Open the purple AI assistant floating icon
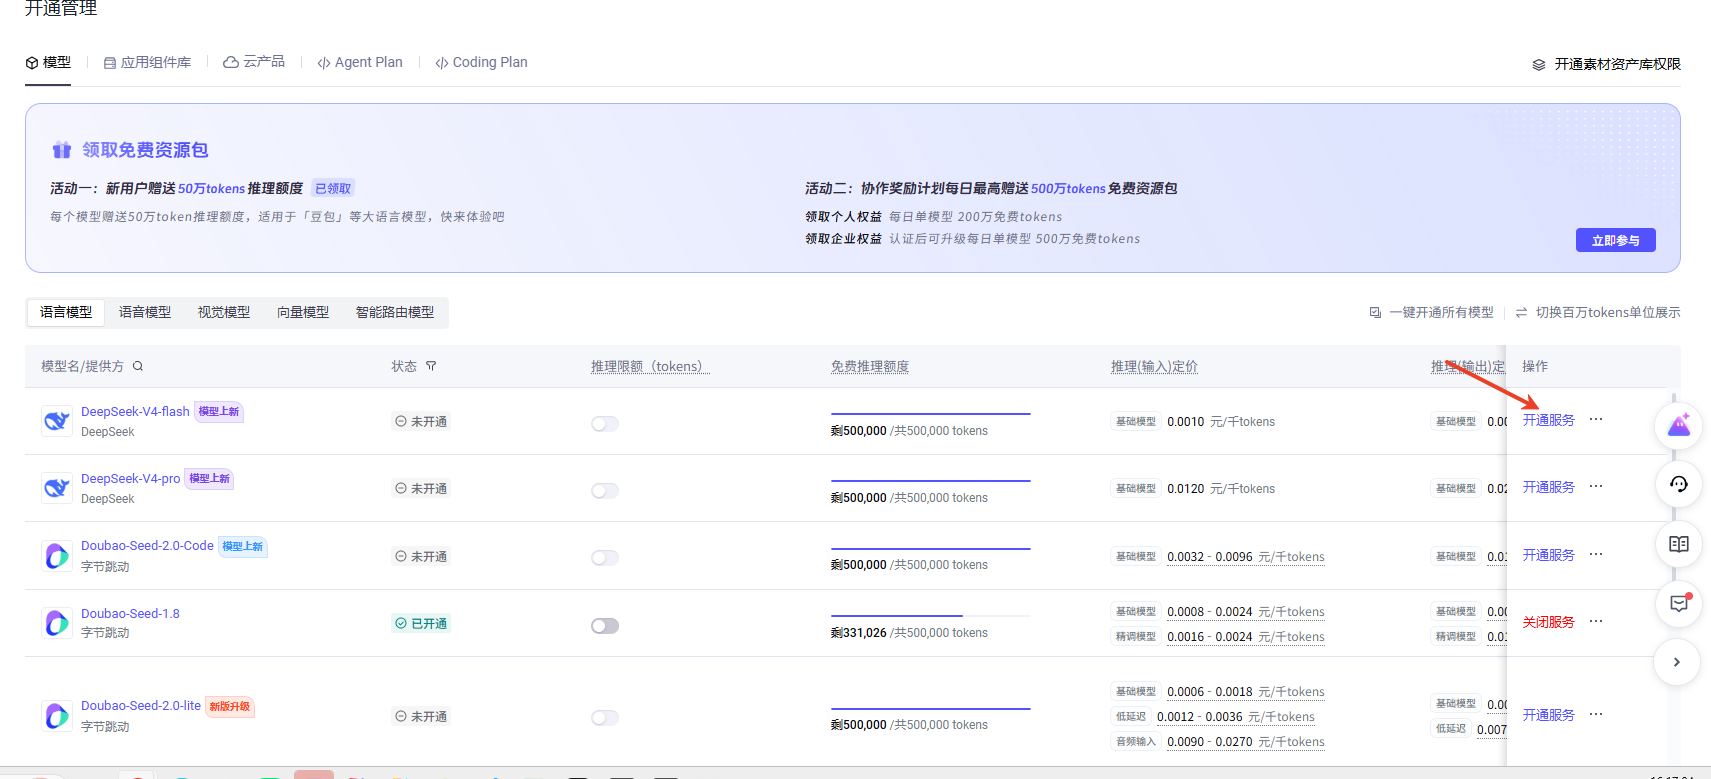Image resolution: width=1711 pixels, height=779 pixels. pyautogui.click(x=1679, y=426)
